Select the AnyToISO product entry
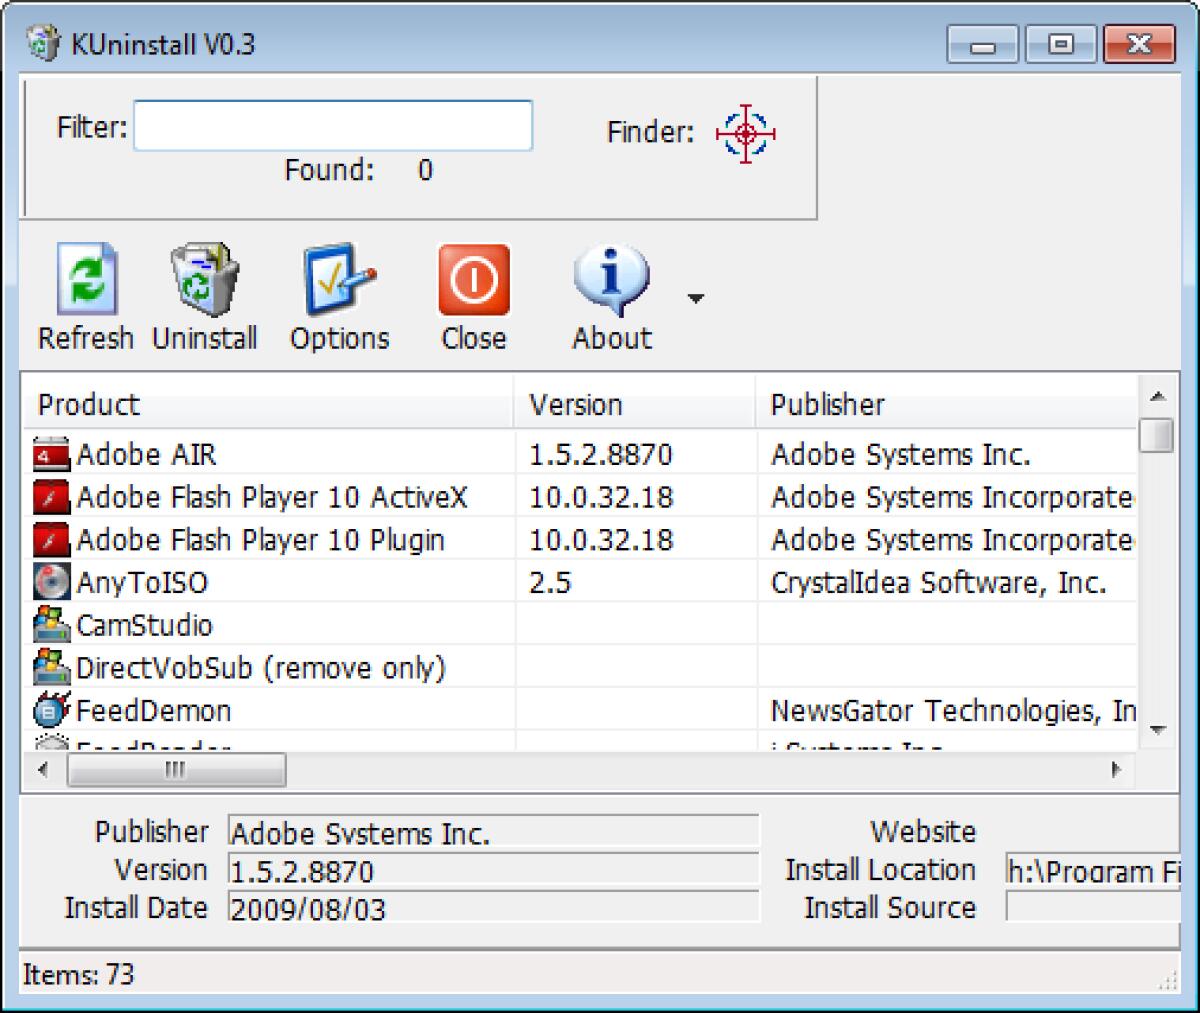Screen dimensions: 1200x1013 142,582
